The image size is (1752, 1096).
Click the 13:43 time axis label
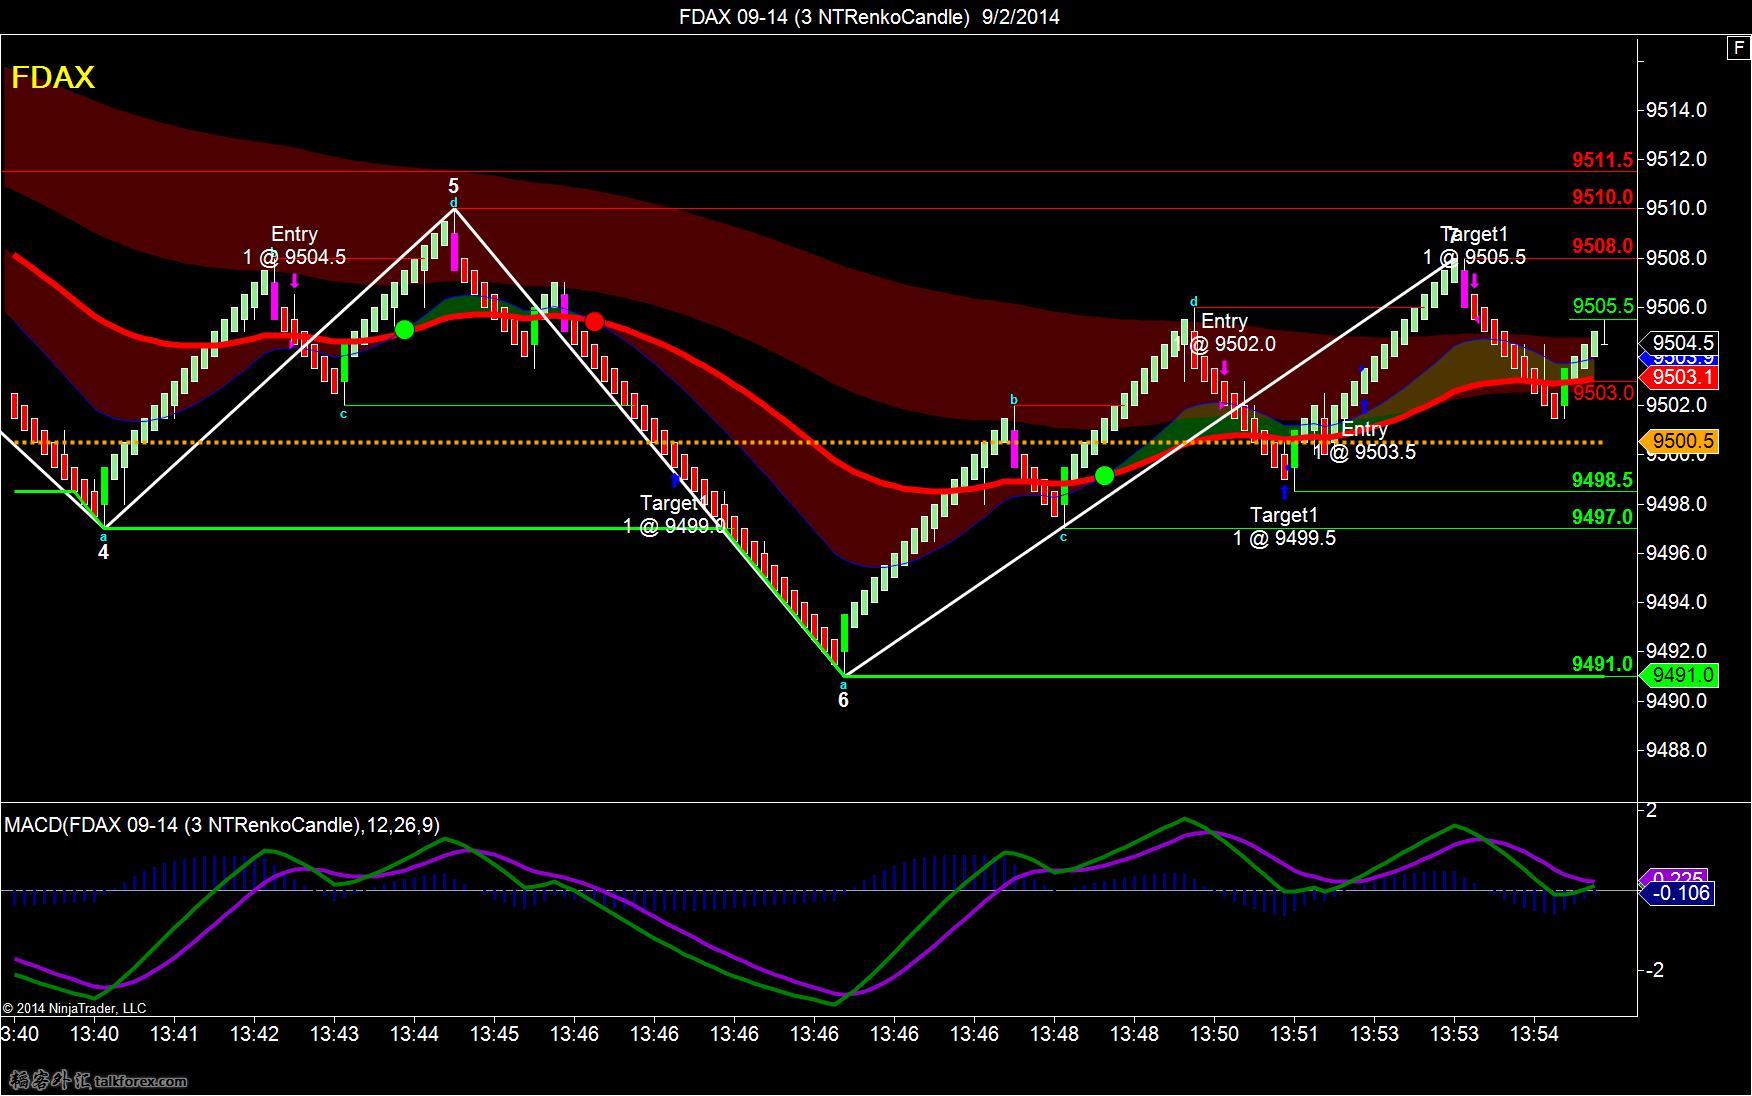[334, 1034]
